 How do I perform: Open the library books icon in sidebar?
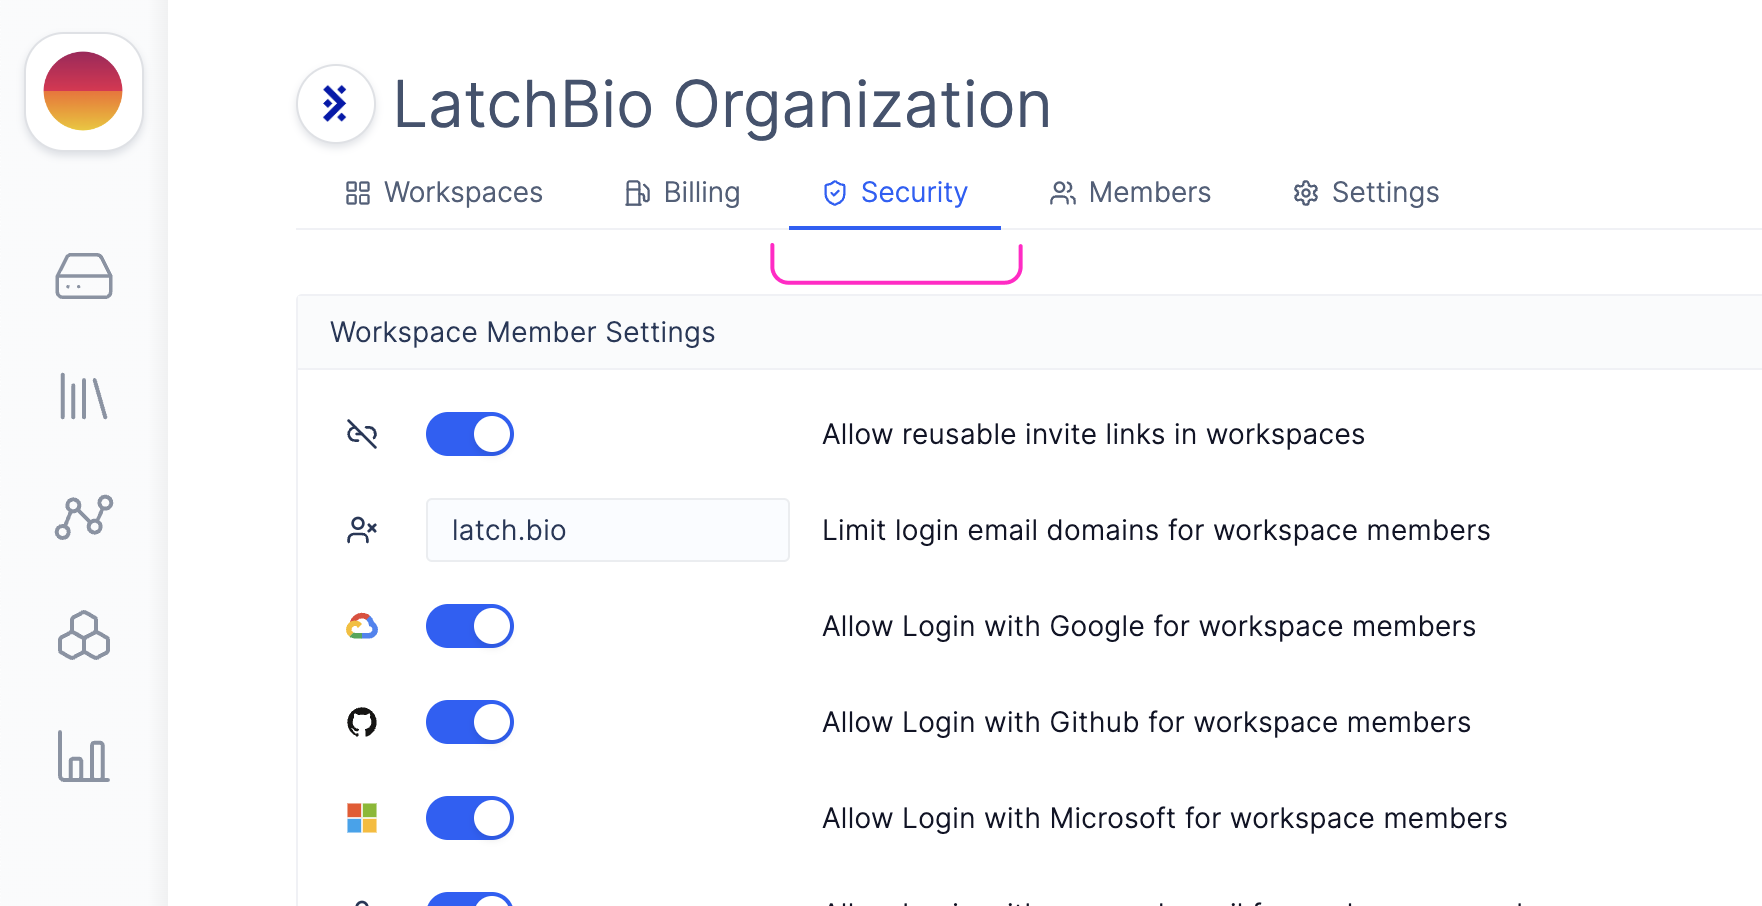84,397
